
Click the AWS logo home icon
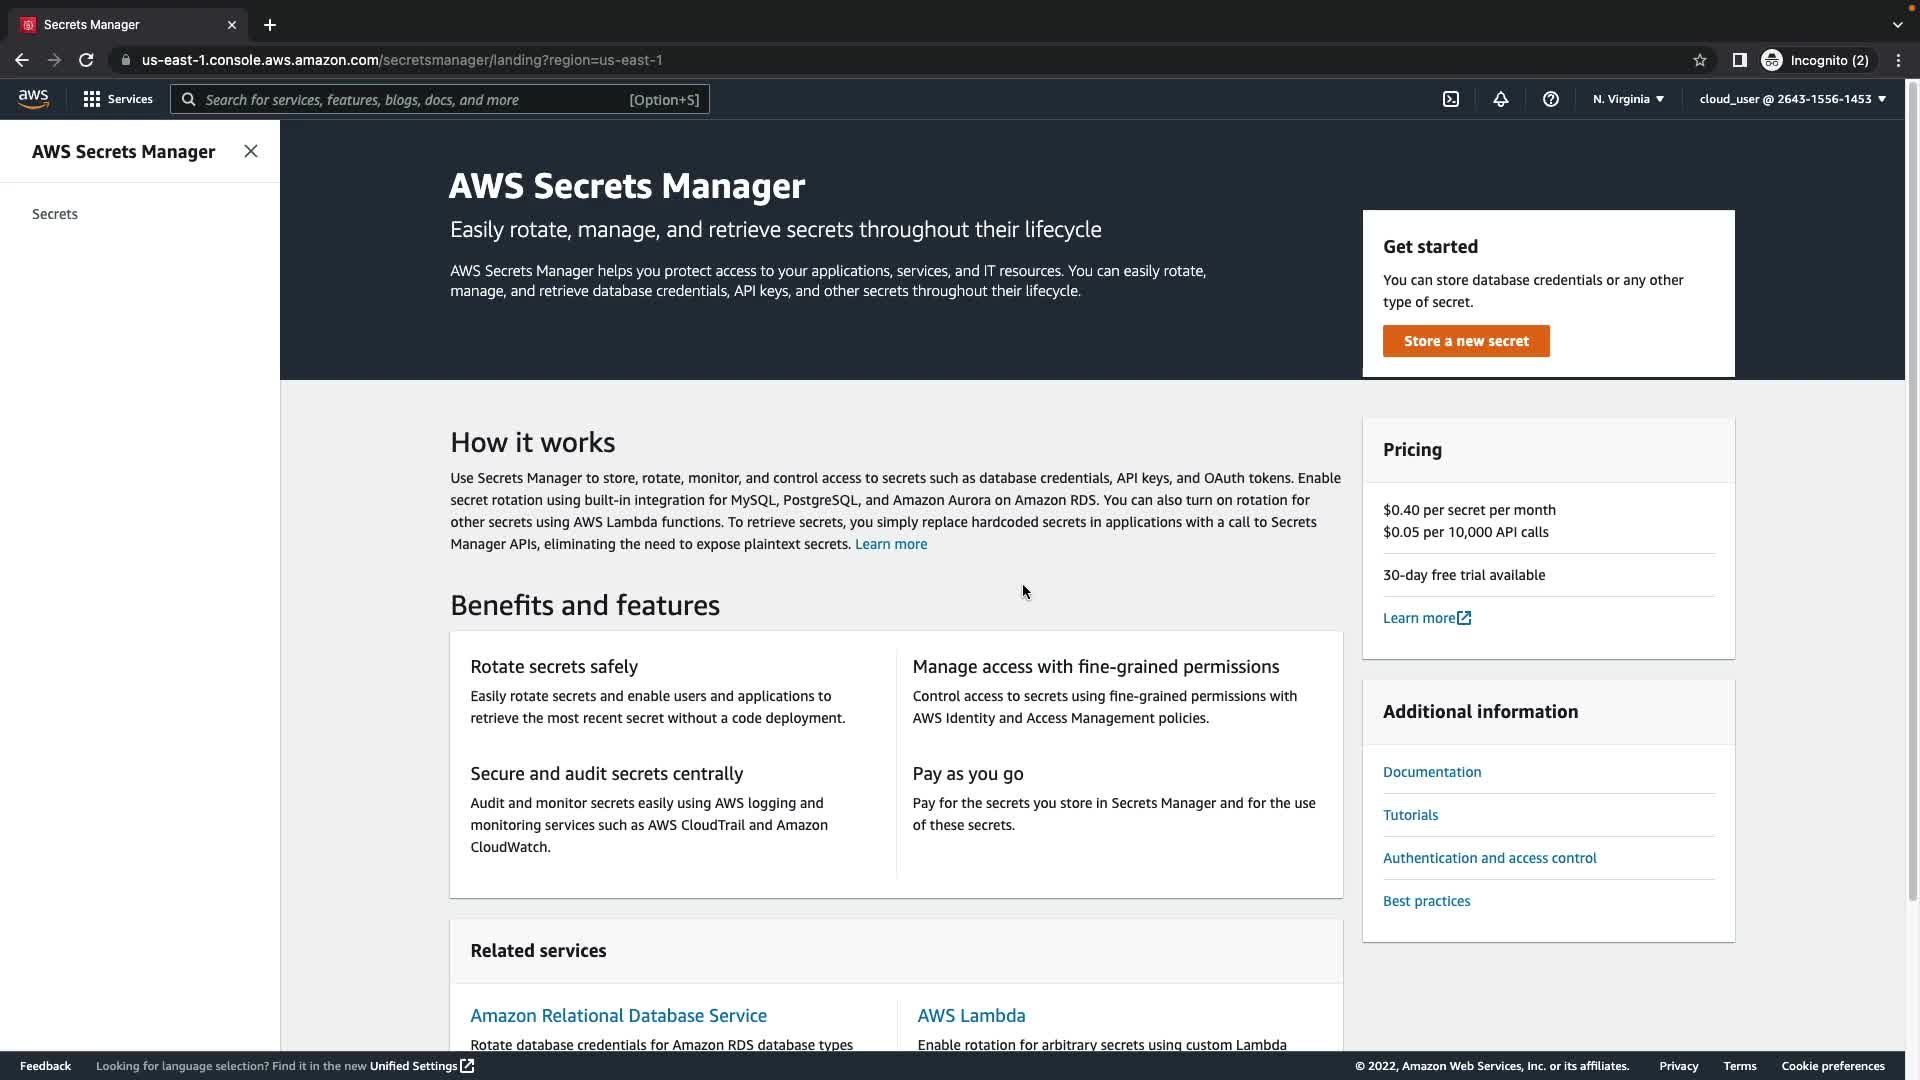pyautogui.click(x=33, y=99)
